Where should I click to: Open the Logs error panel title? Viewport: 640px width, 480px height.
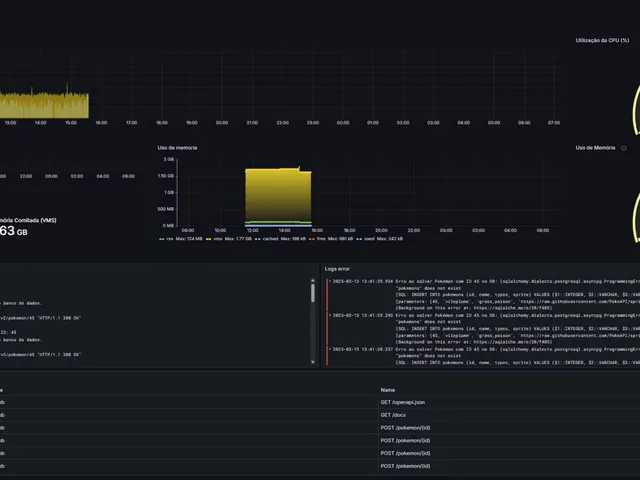click(x=337, y=269)
